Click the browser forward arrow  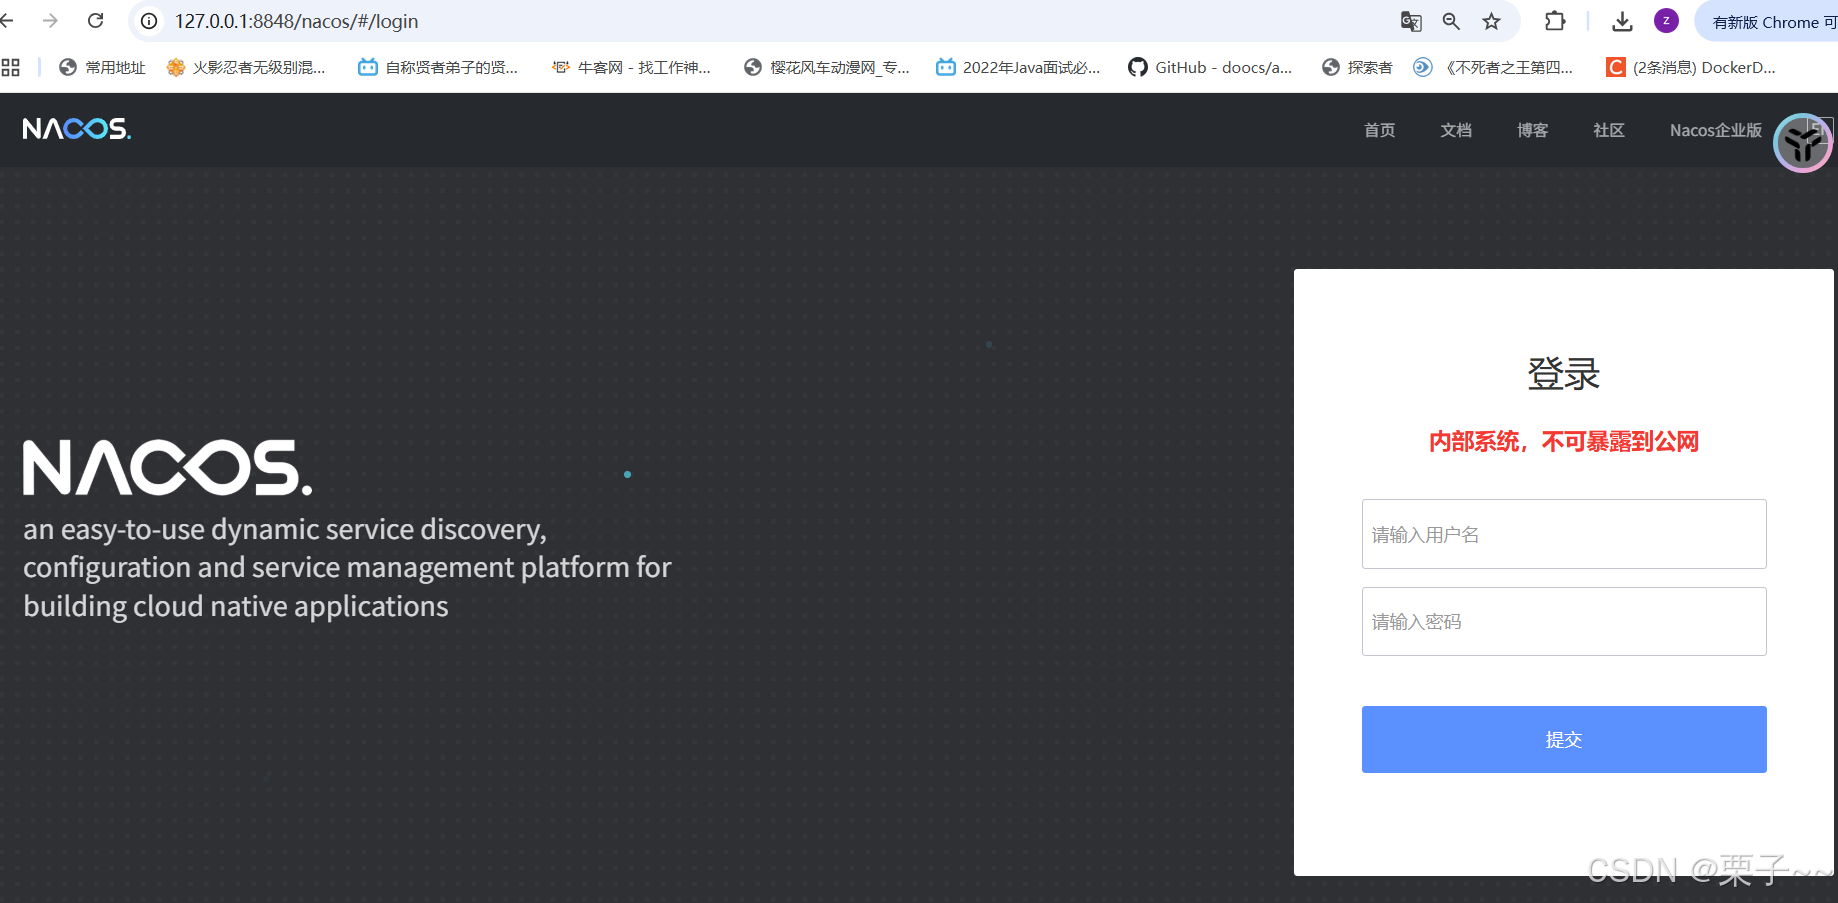click(x=50, y=21)
